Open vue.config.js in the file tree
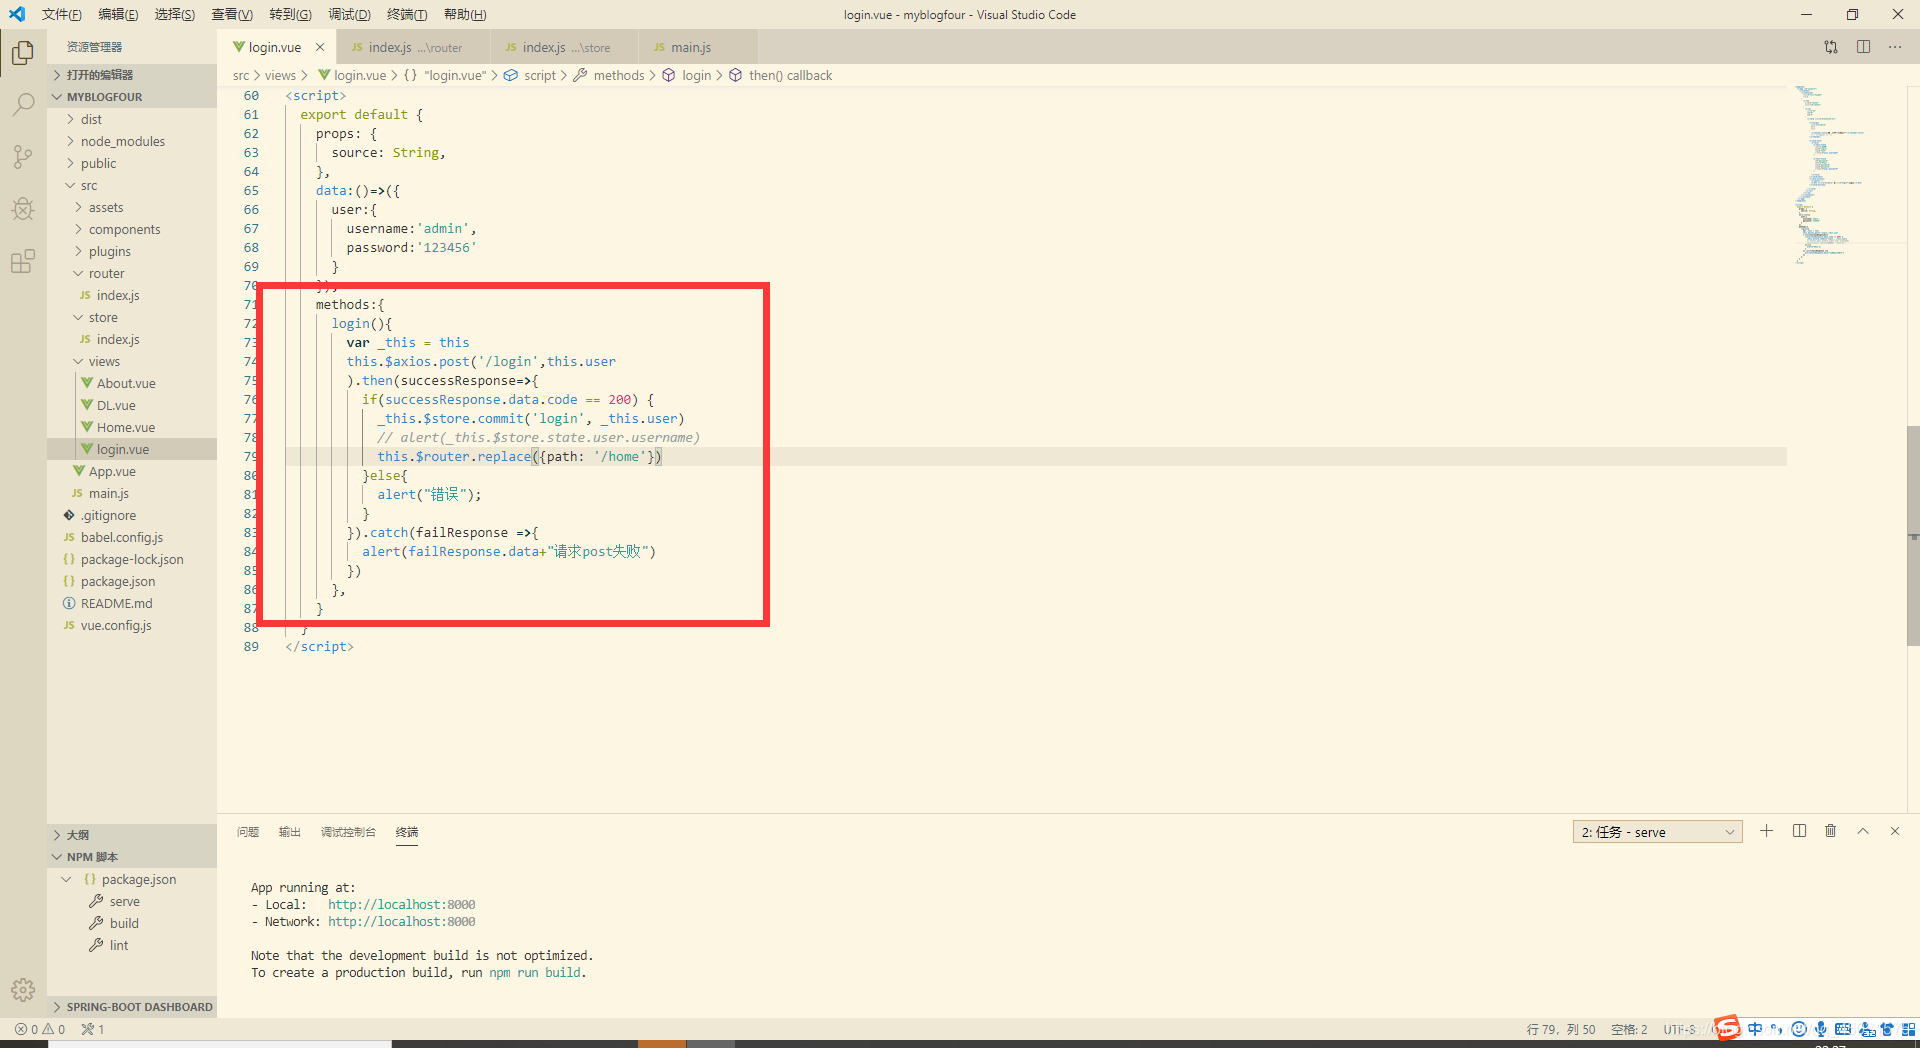The height and width of the screenshot is (1048, 1920). (116, 625)
